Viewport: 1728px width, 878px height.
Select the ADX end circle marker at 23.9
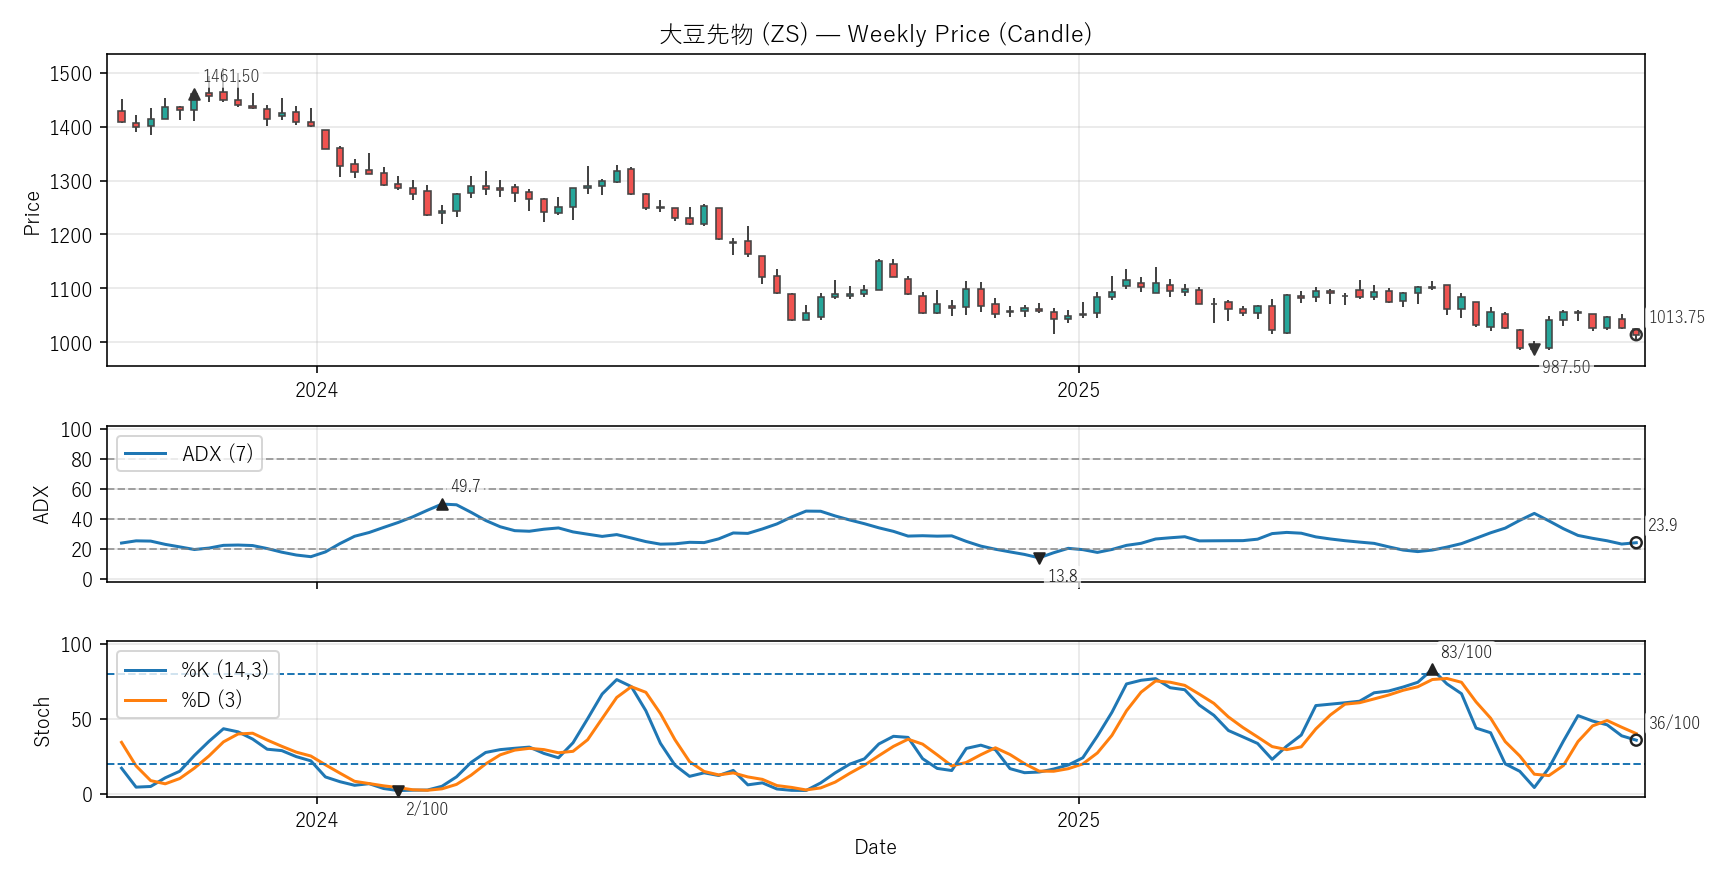click(x=1636, y=543)
